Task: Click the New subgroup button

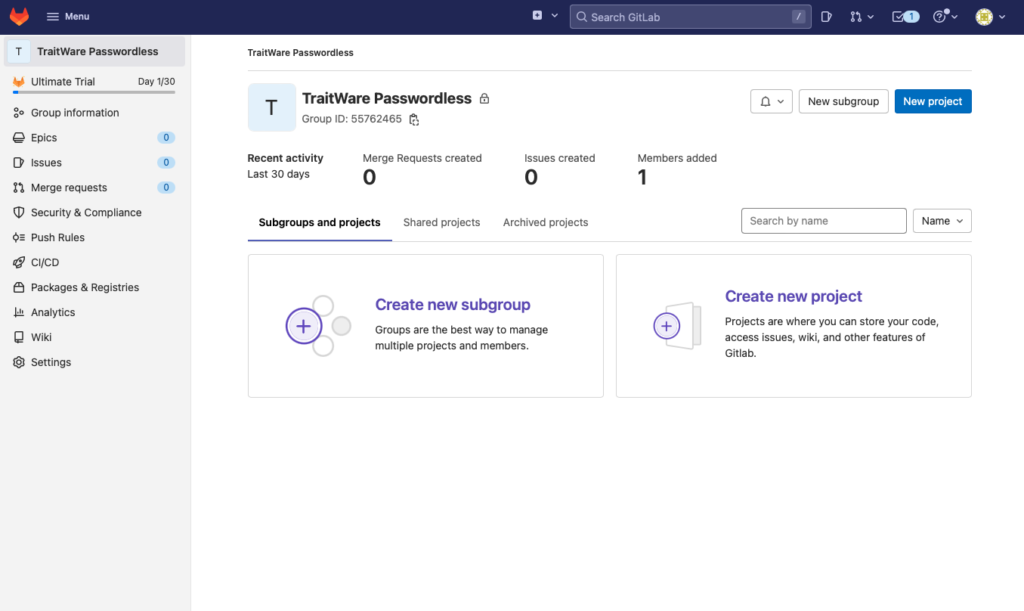Action: pos(843,101)
